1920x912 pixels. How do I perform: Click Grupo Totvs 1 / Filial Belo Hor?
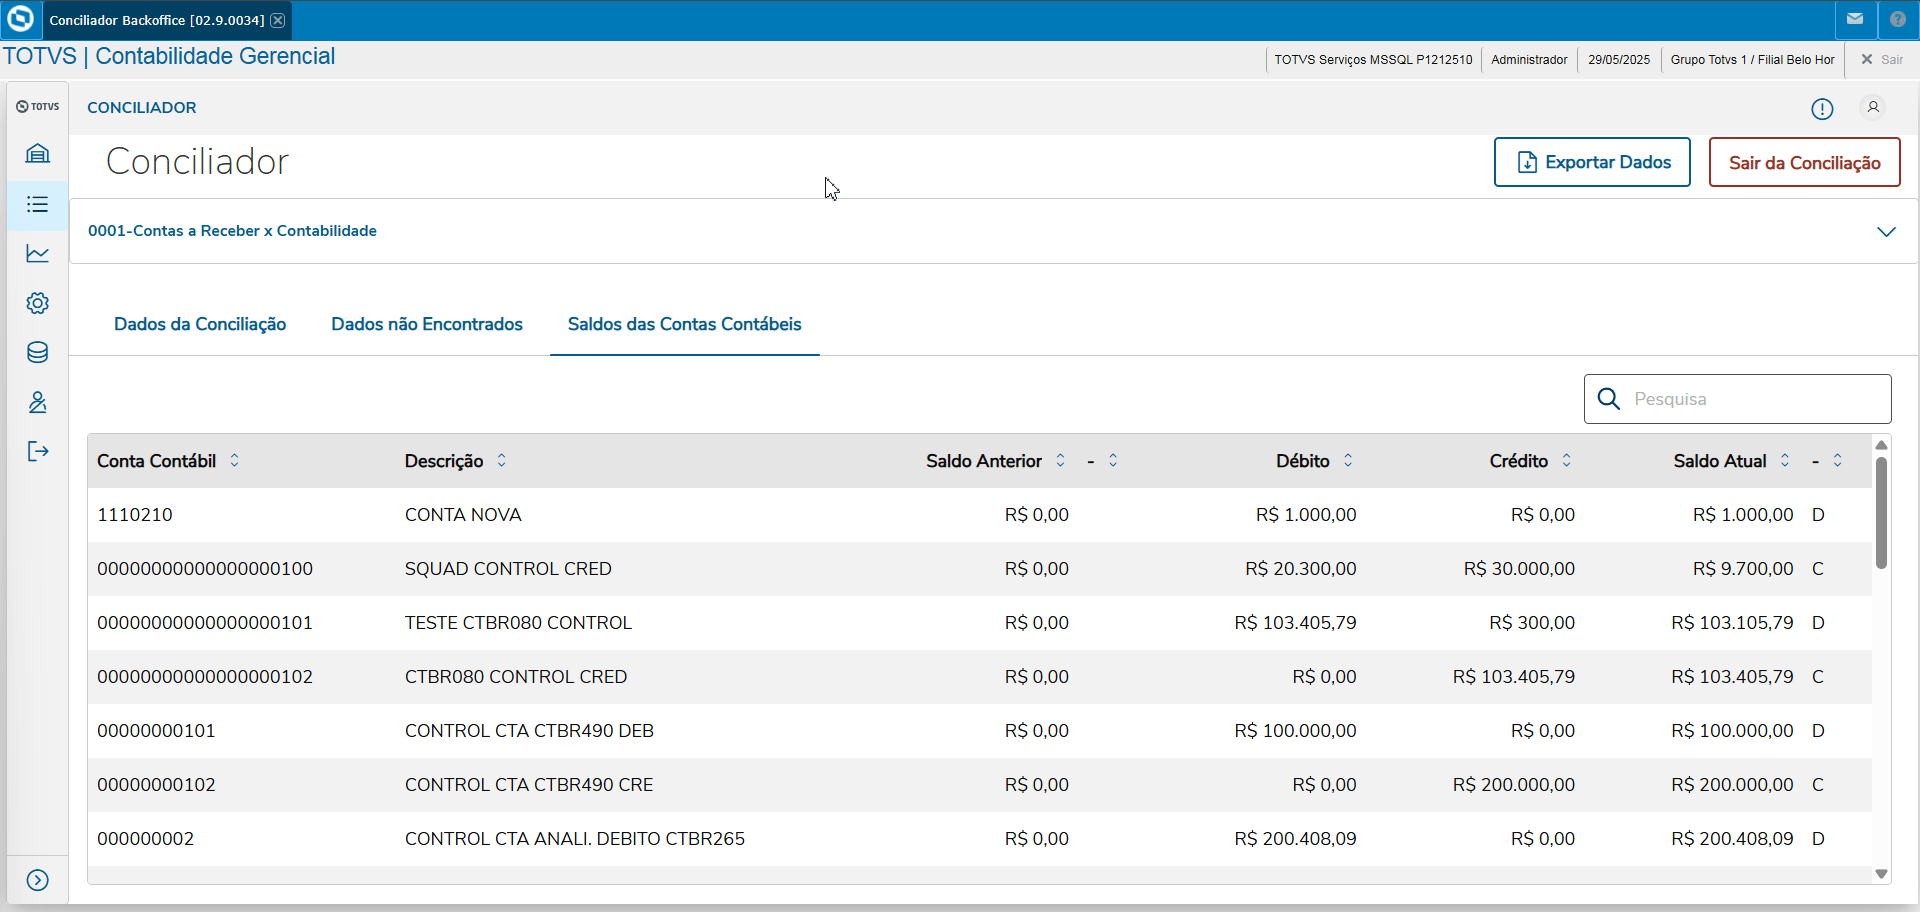pos(1752,60)
